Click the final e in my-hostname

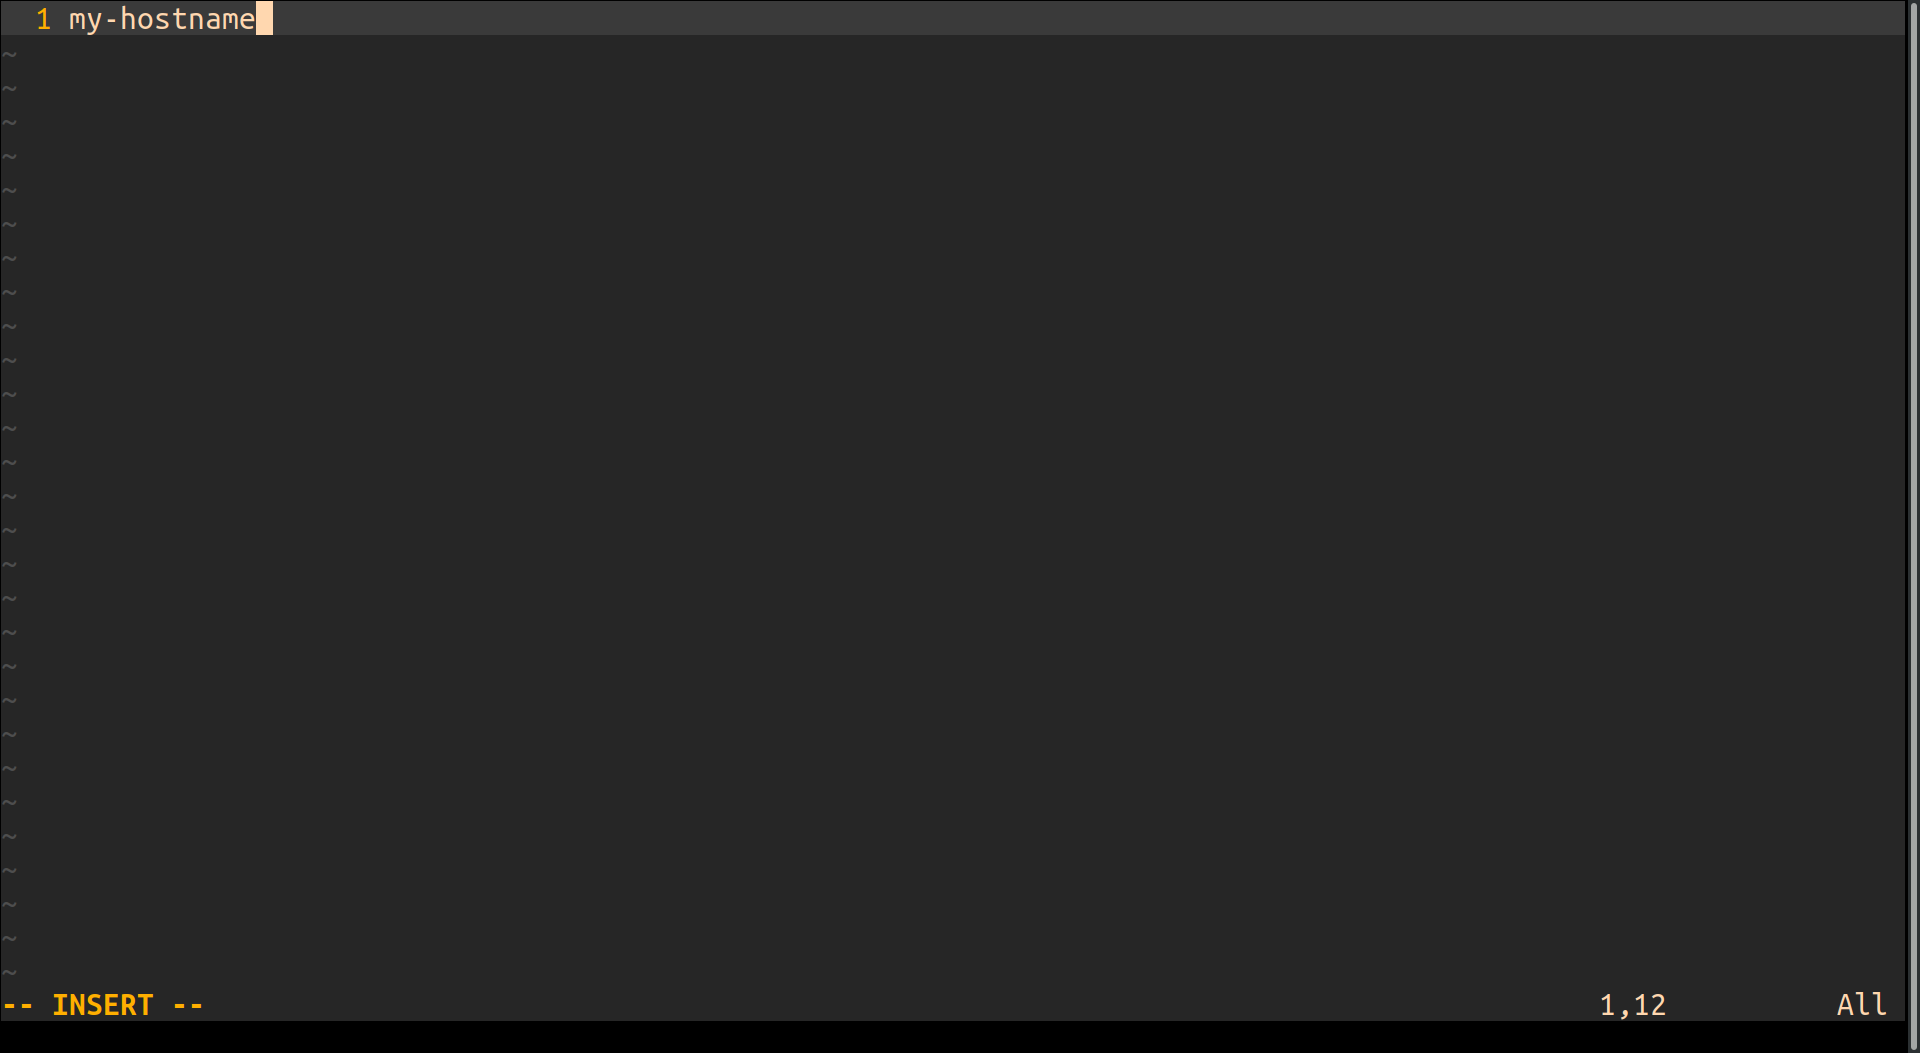coord(247,20)
